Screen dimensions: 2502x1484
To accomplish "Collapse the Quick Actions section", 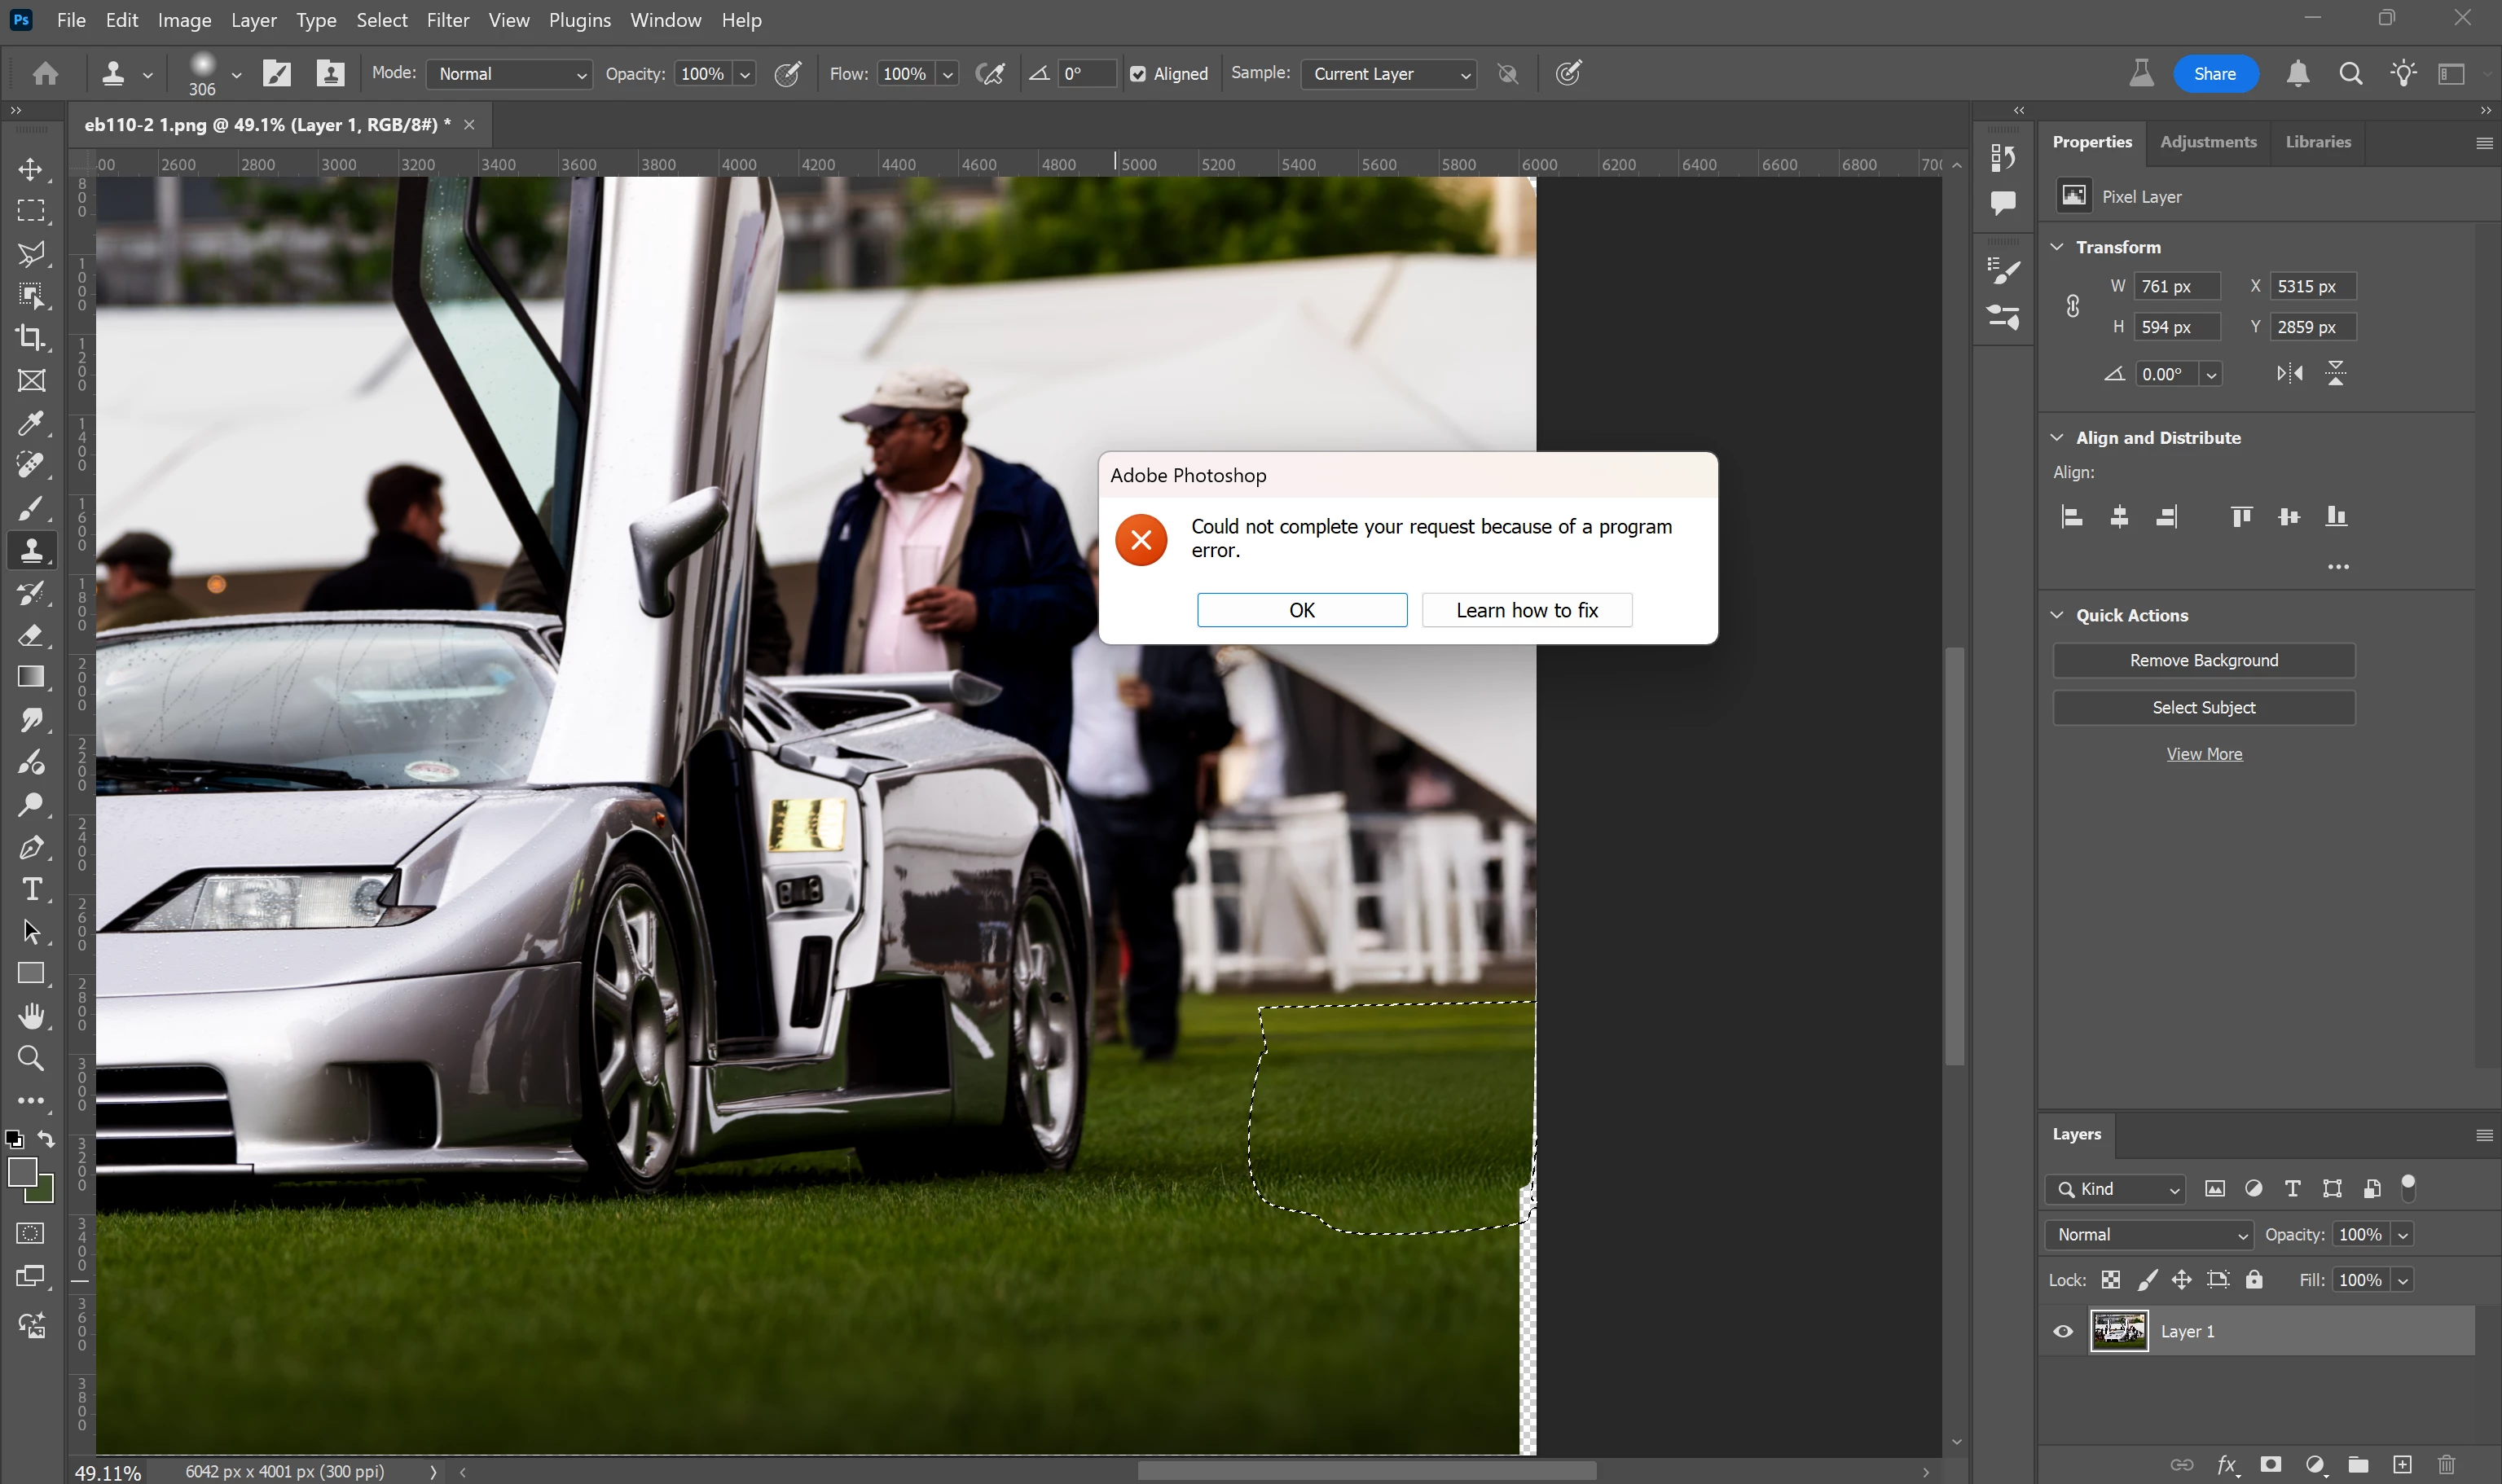I will (x=2058, y=615).
